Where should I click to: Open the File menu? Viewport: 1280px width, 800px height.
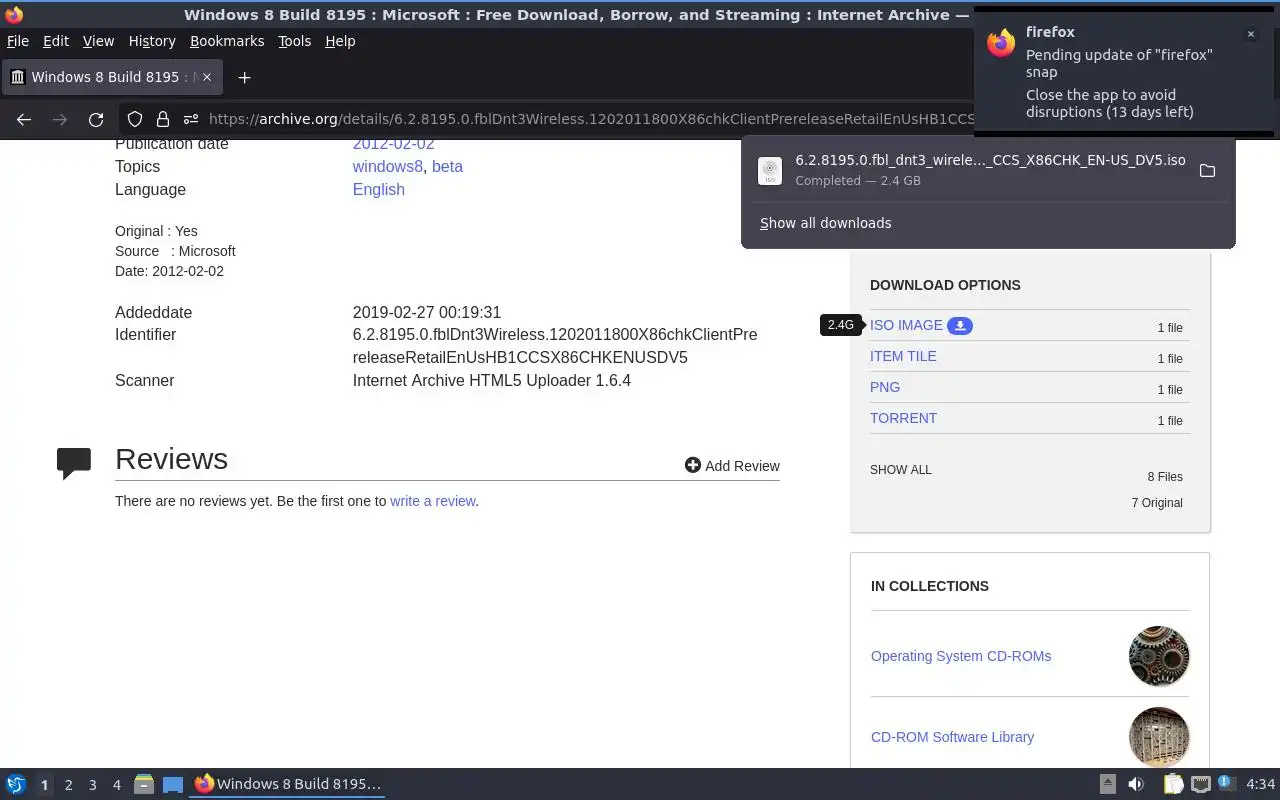point(18,41)
